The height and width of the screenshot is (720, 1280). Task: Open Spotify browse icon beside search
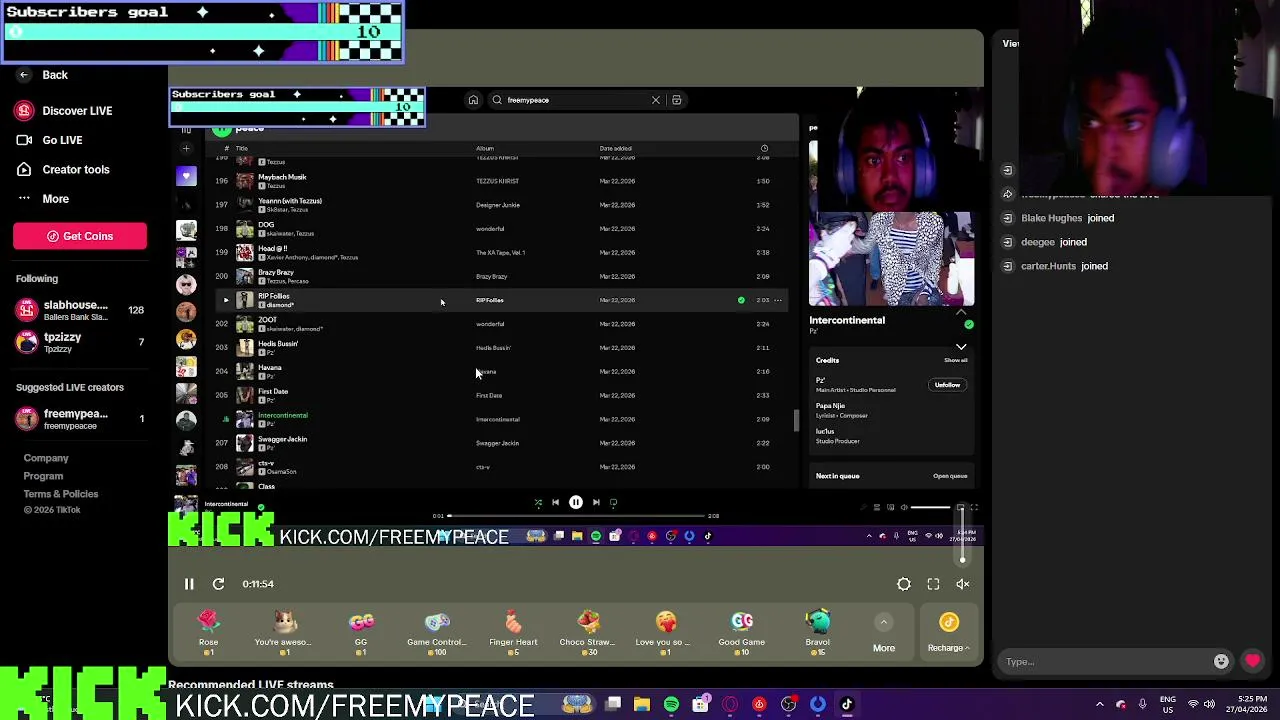click(677, 100)
